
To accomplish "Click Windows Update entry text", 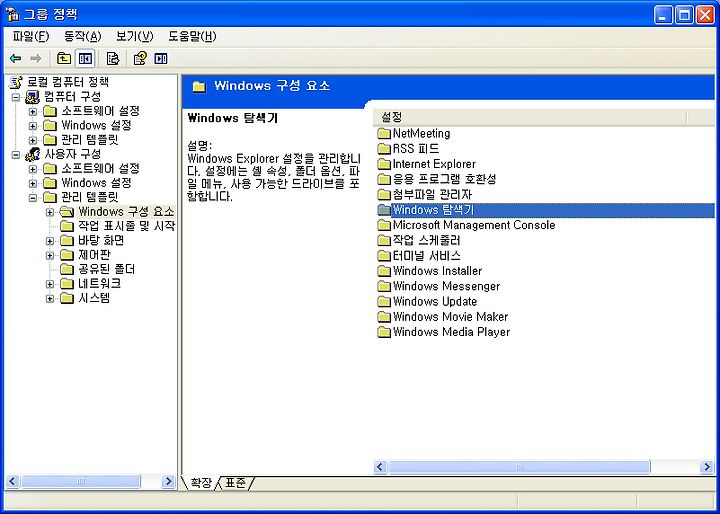I will click(435, 301).
